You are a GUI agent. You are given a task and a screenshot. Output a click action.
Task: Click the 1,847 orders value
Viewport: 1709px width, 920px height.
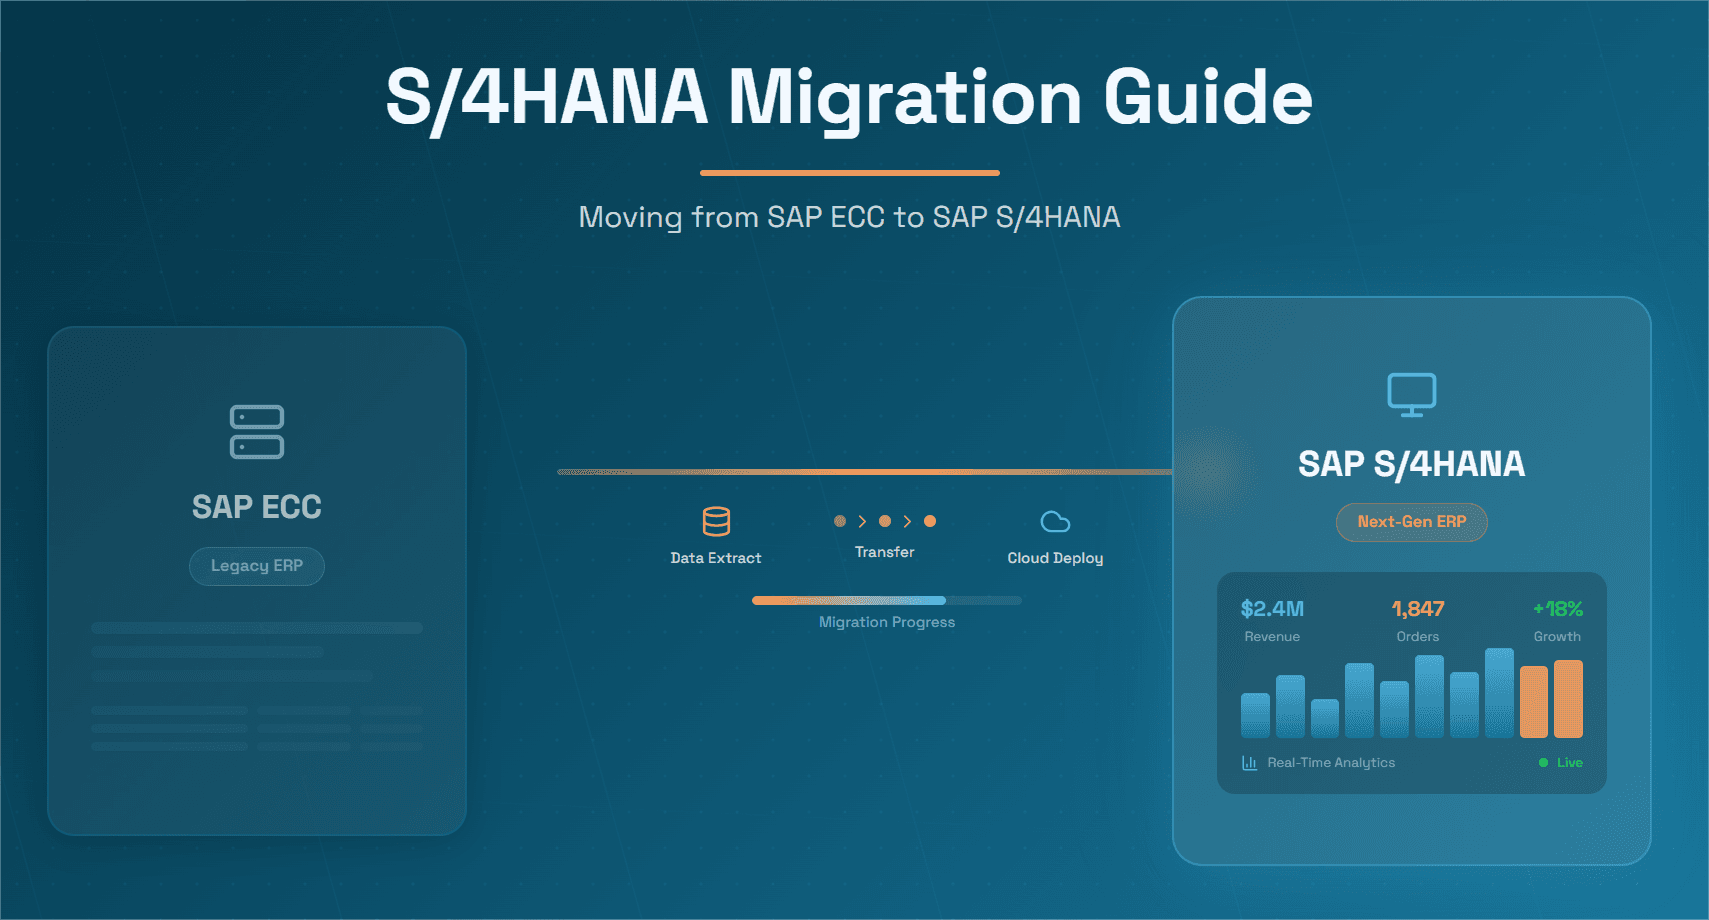point(1418,609)
